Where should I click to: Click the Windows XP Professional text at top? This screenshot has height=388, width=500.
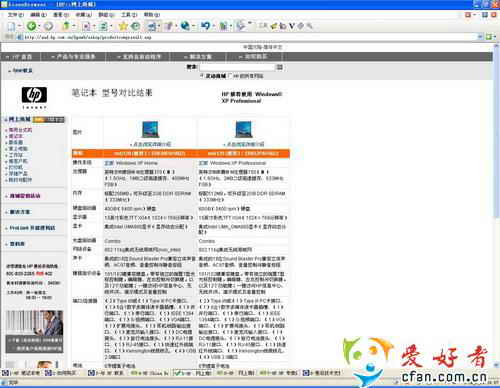click(x=252, y=97)
